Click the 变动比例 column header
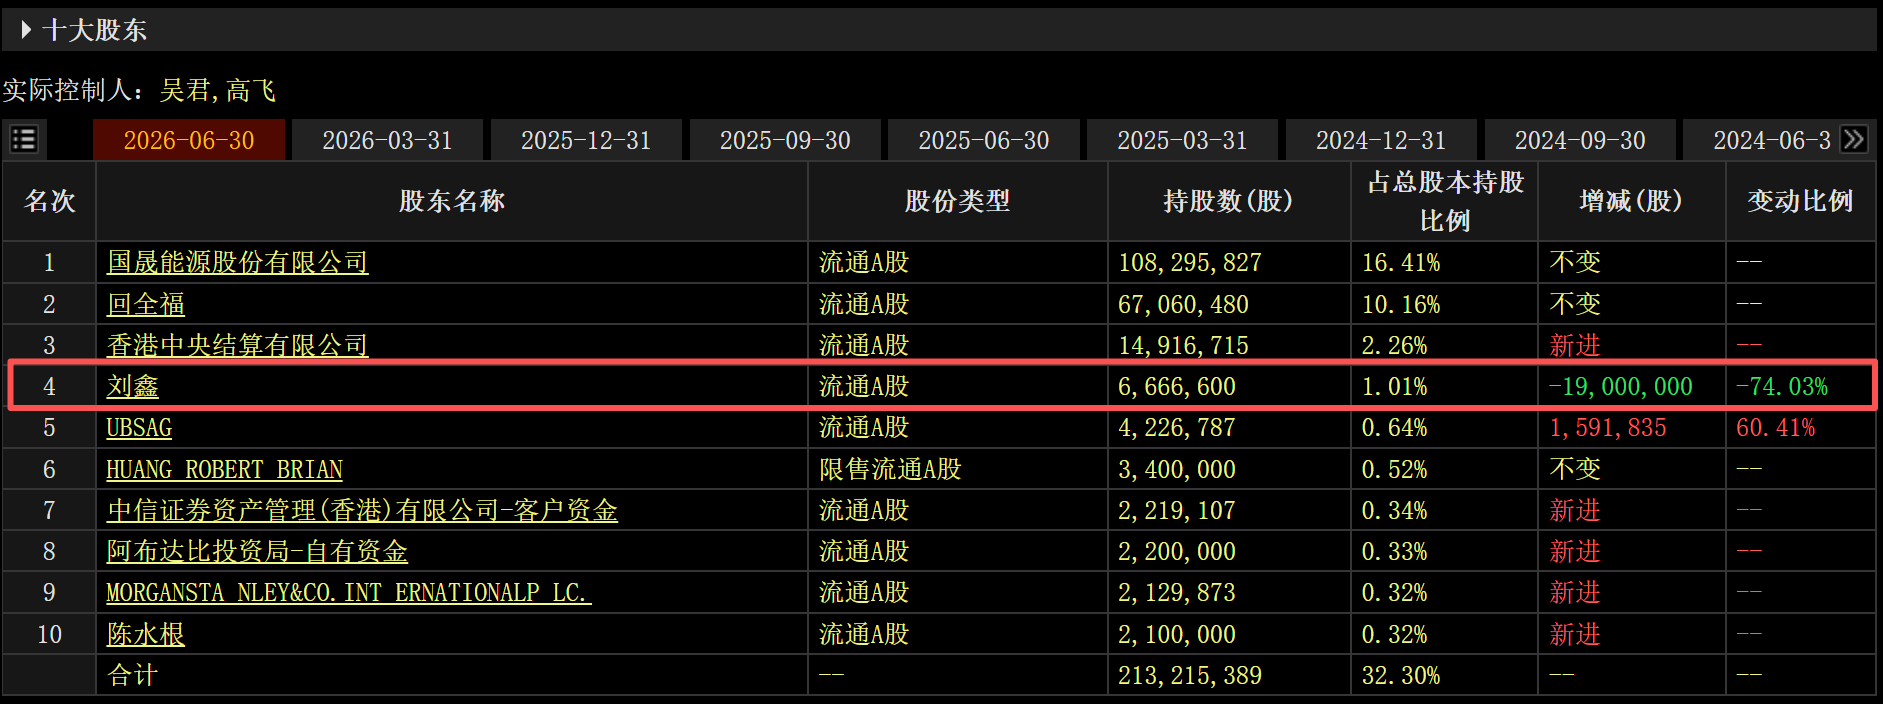The width and height of the screenshot is (1883, 704). (x=1800, y=201)
